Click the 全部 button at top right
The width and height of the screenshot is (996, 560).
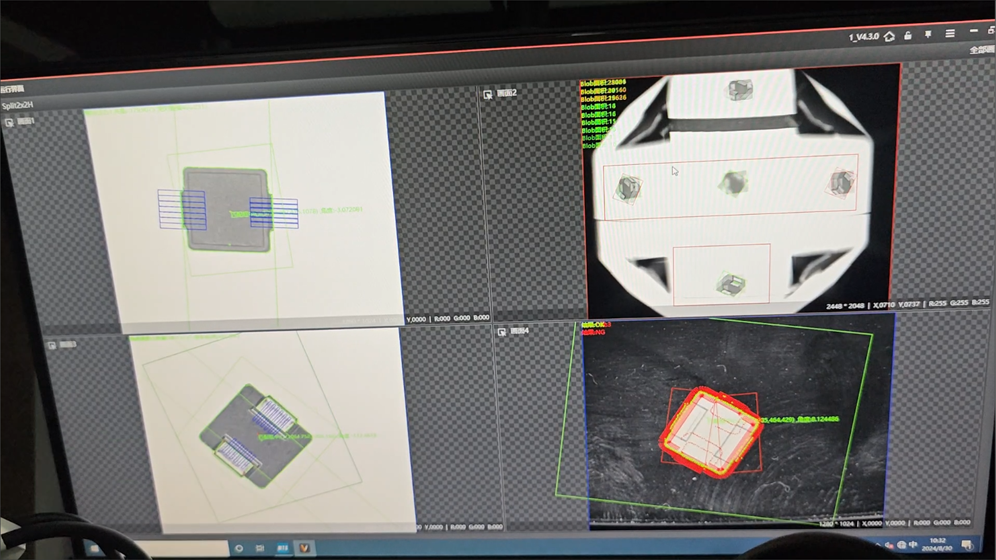point(981,49)
